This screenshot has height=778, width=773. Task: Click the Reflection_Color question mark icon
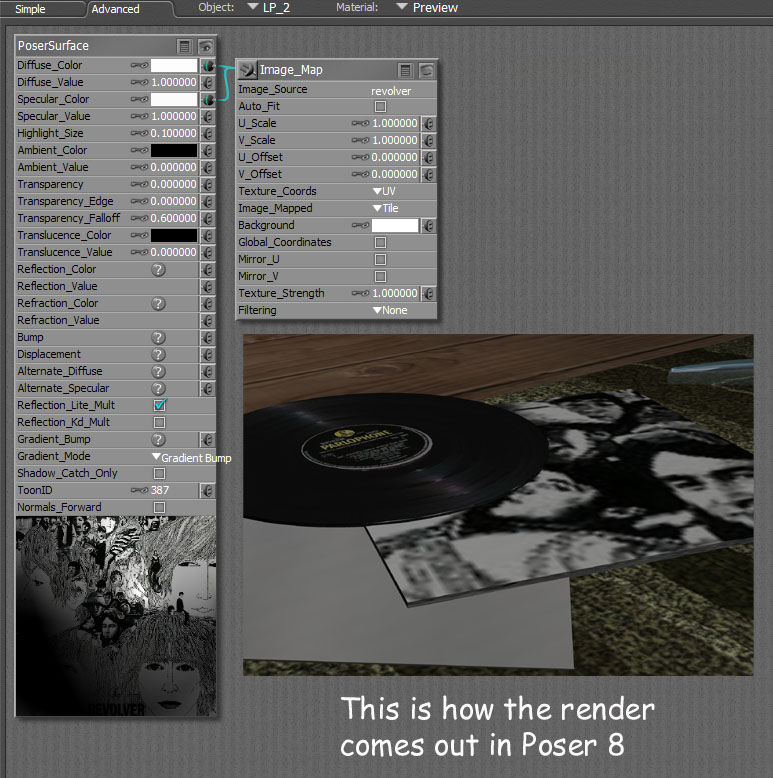[x=158, y=269]
